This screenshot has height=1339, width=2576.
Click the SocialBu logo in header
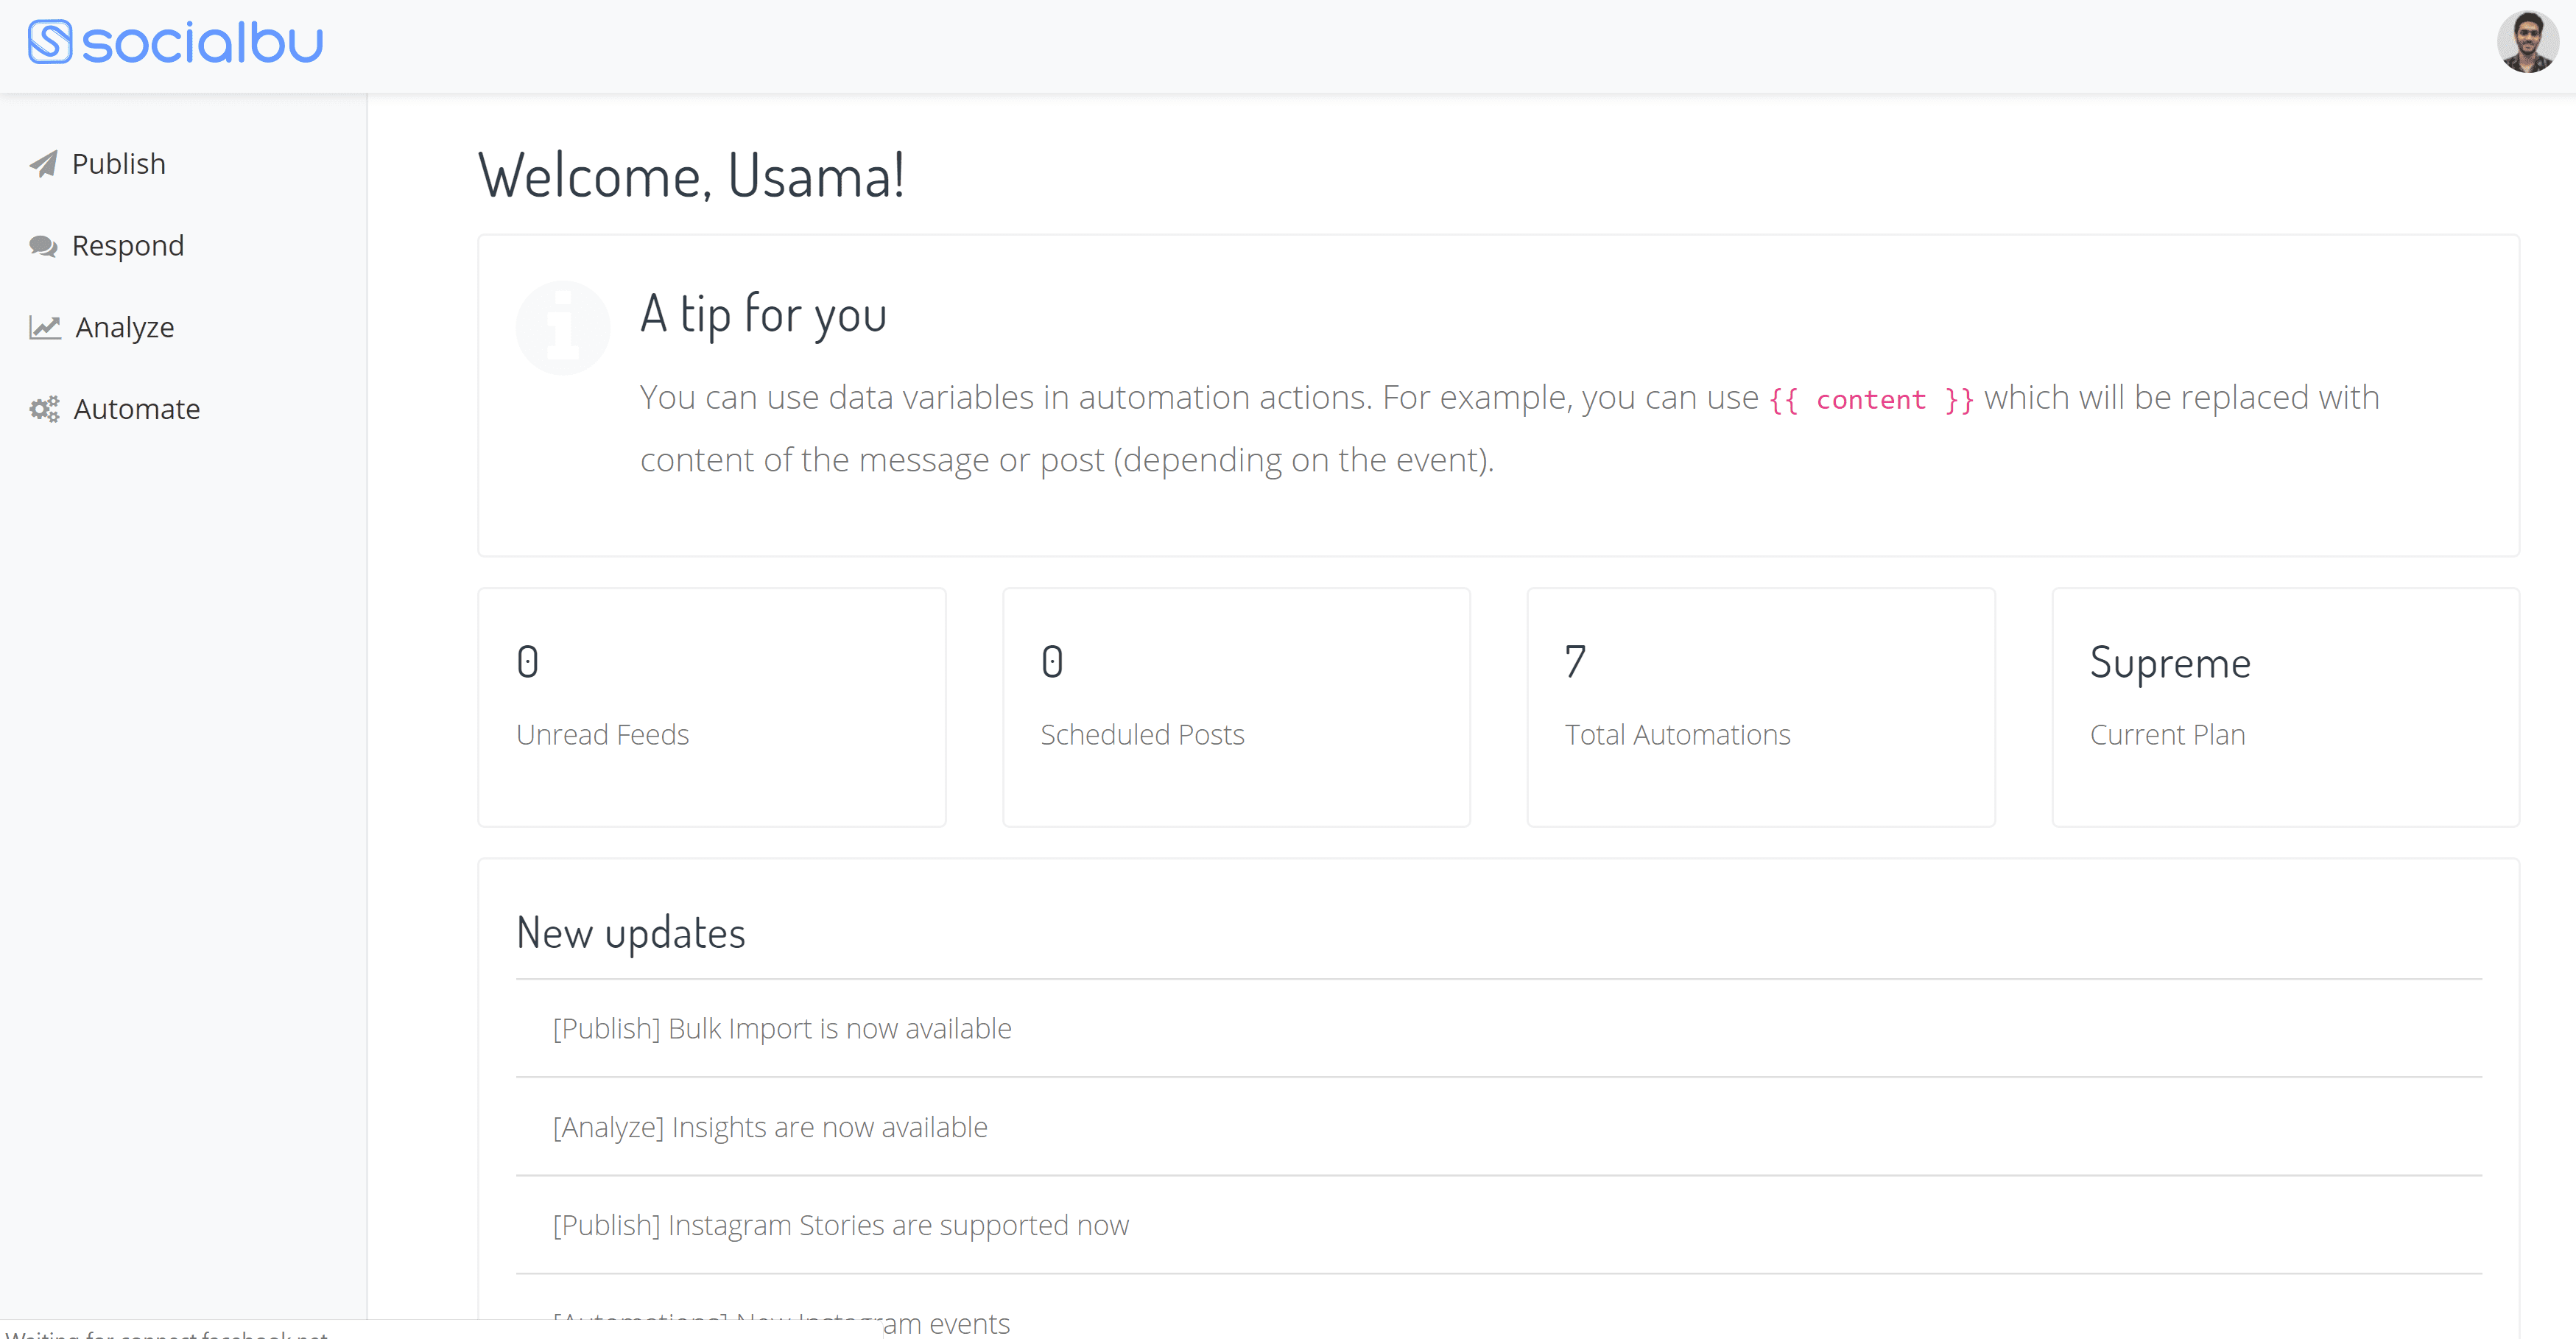coord(176,43)
